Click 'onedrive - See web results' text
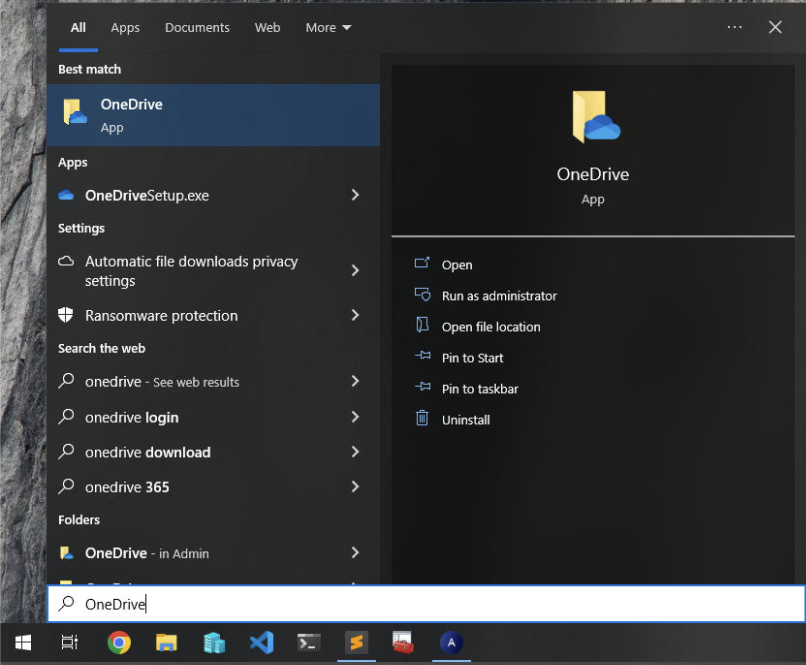 tap(162, 381)
